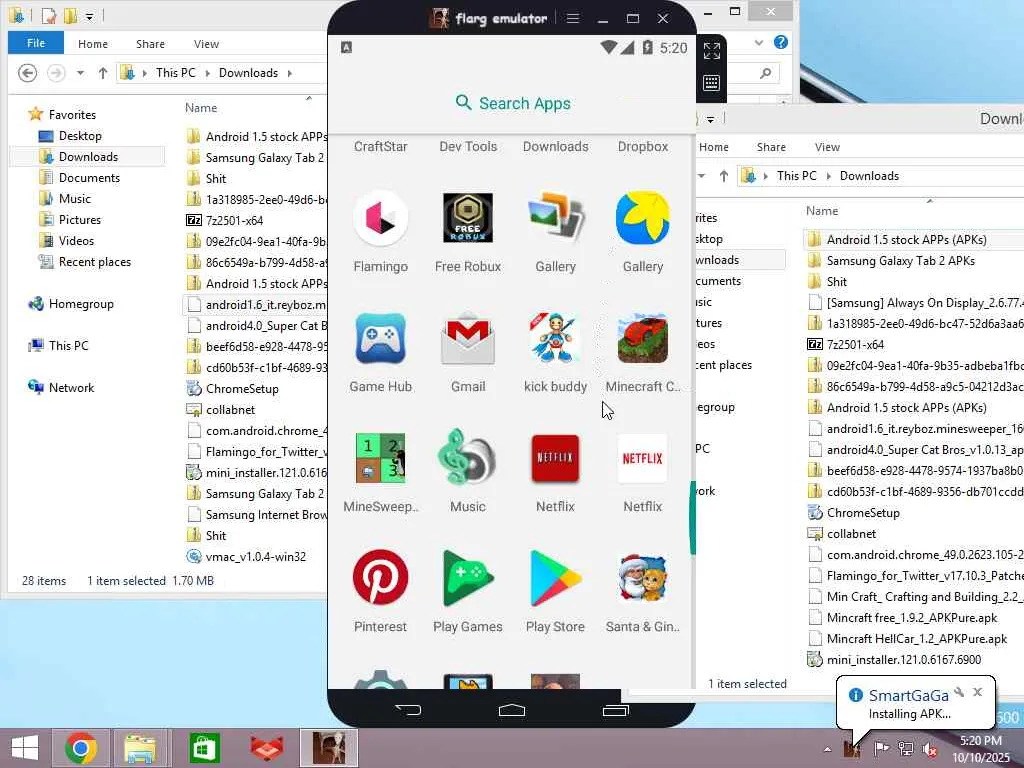1024x768 pixels.
Task: Click the muted volume tray icon
Action: click(x=929, y=748)
